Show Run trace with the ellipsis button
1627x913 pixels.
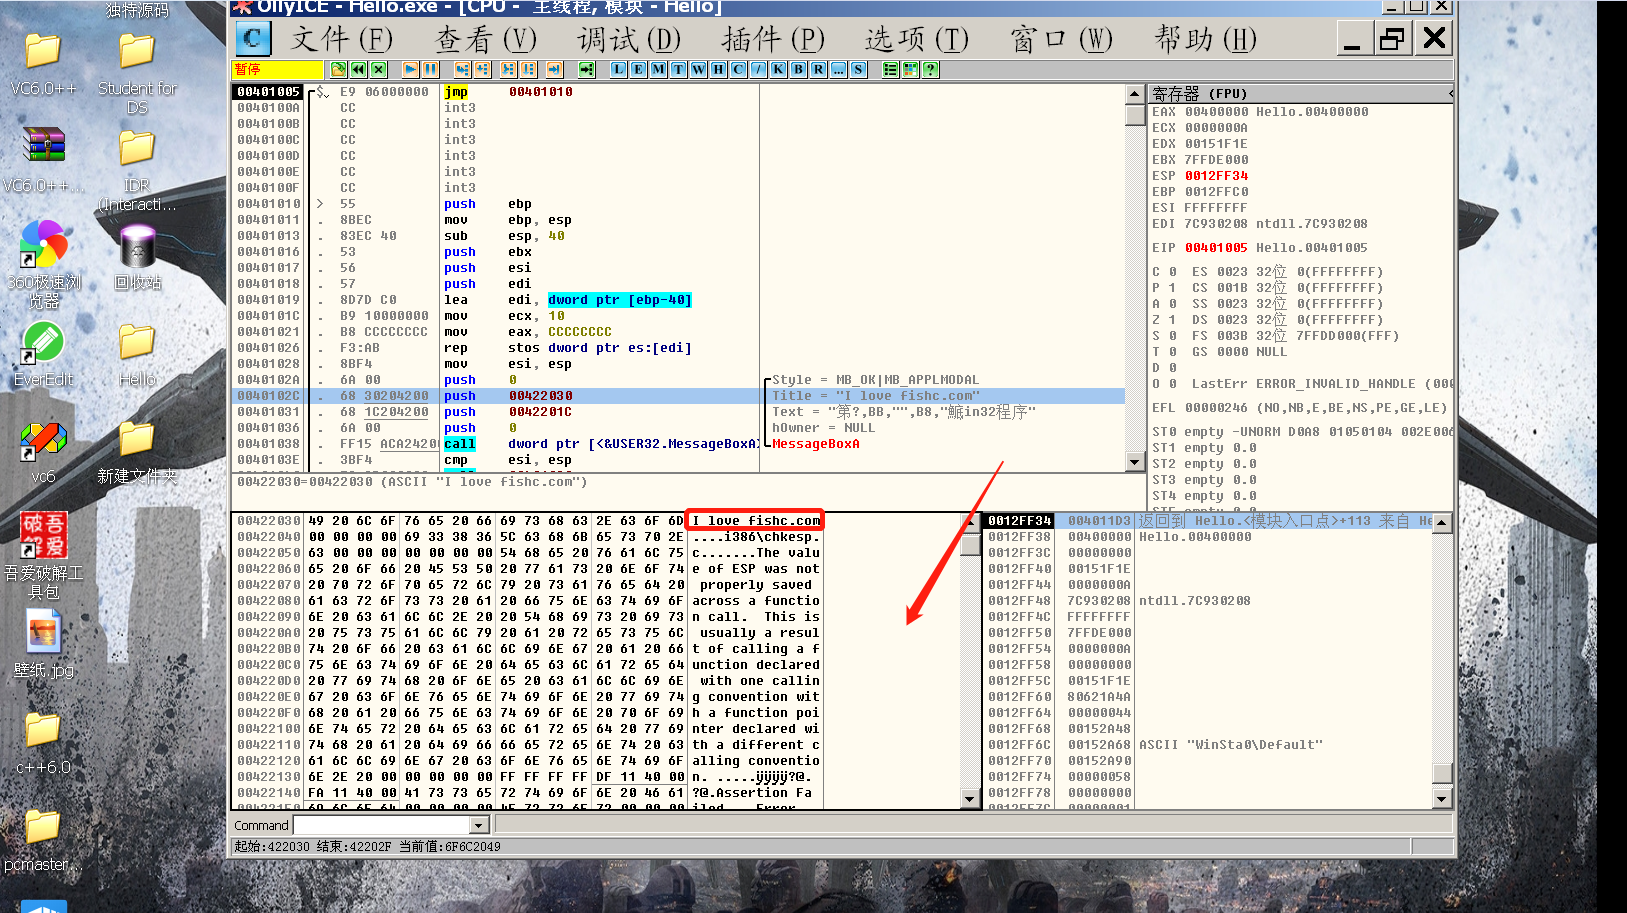pyautogui.click(x=839, y=69)
